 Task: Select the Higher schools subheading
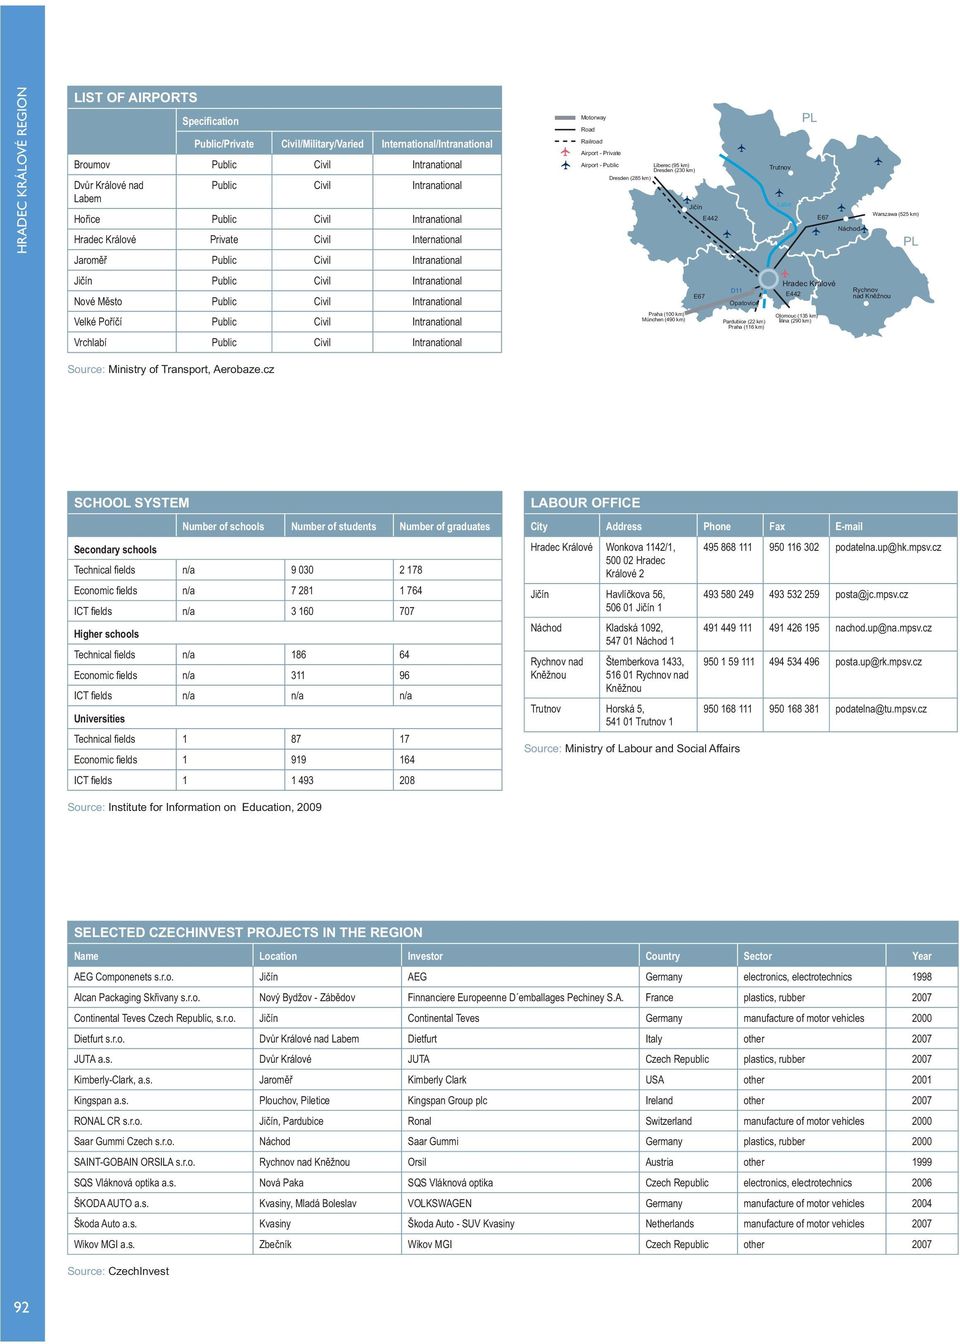pyautogui.click(x=106, y=634)
